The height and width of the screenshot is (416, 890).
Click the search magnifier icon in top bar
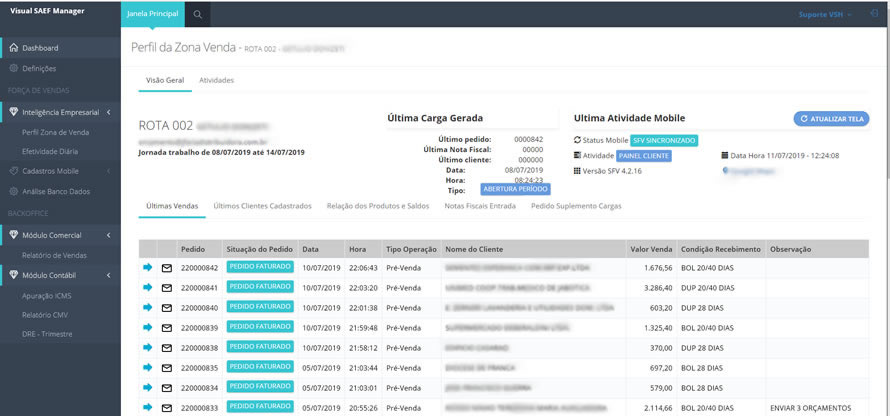[x=198, y=14]
